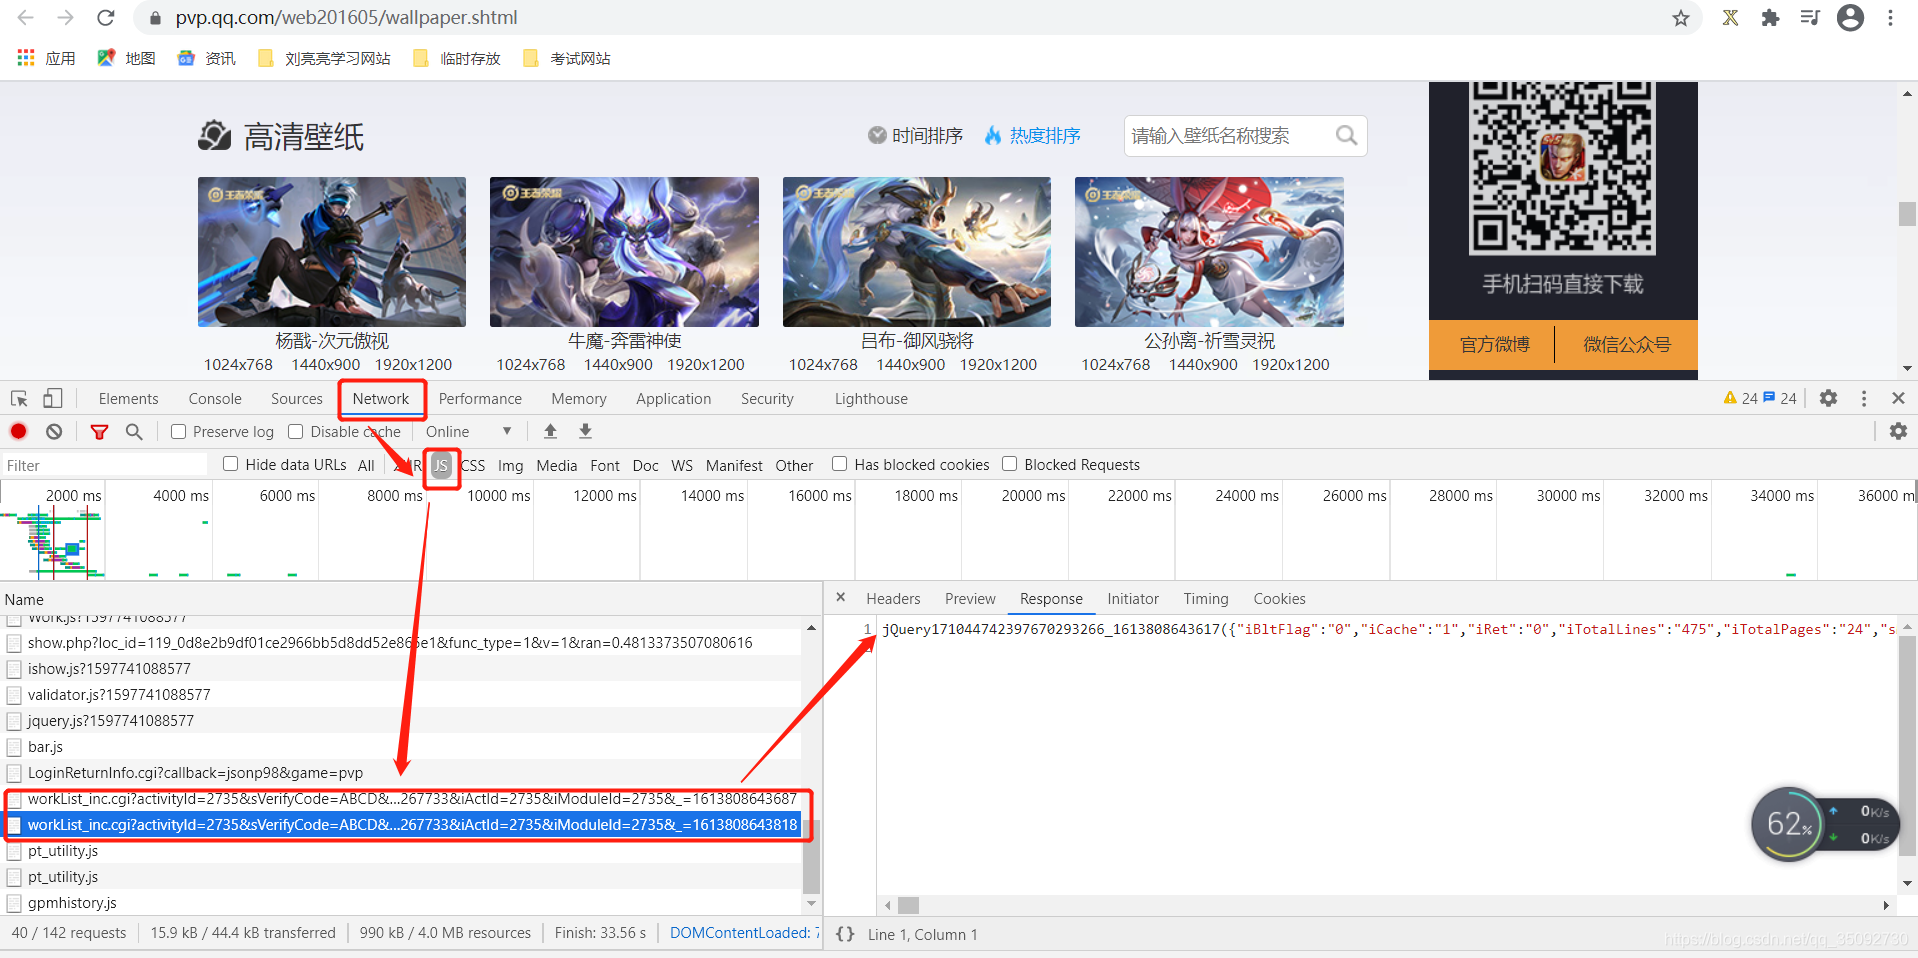Viewport: 1918px width, 958px height.
Task: Clear the network log
Action: pyautogui.click(x=54, y=431)
